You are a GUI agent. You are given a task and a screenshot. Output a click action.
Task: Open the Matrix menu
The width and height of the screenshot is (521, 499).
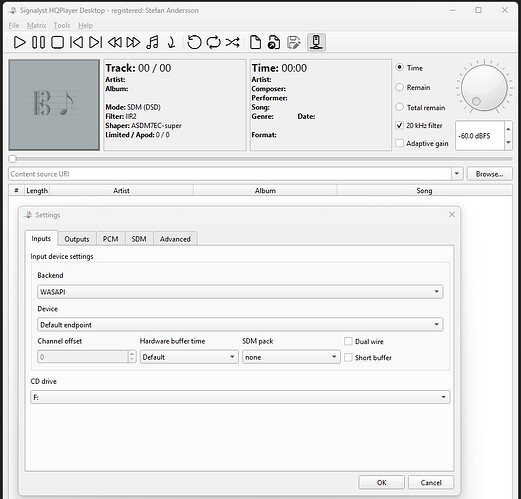(x=36, y=25)
